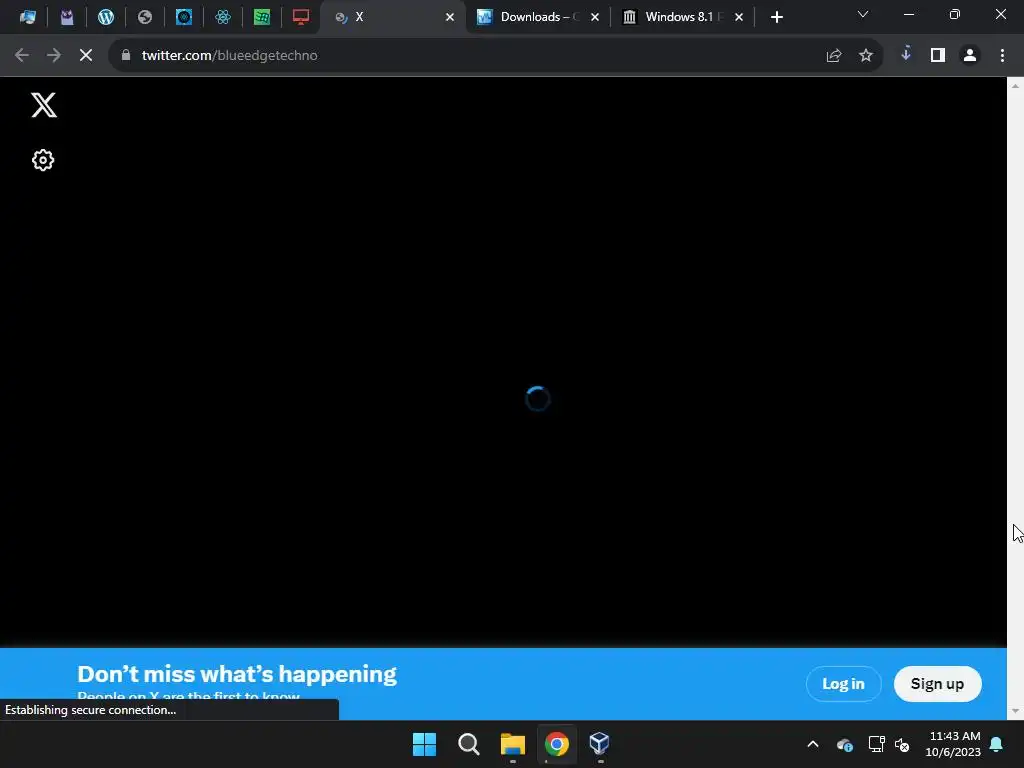Open the Windows Start menu
The image size is (1024, 768).
[x=424, y=744]
